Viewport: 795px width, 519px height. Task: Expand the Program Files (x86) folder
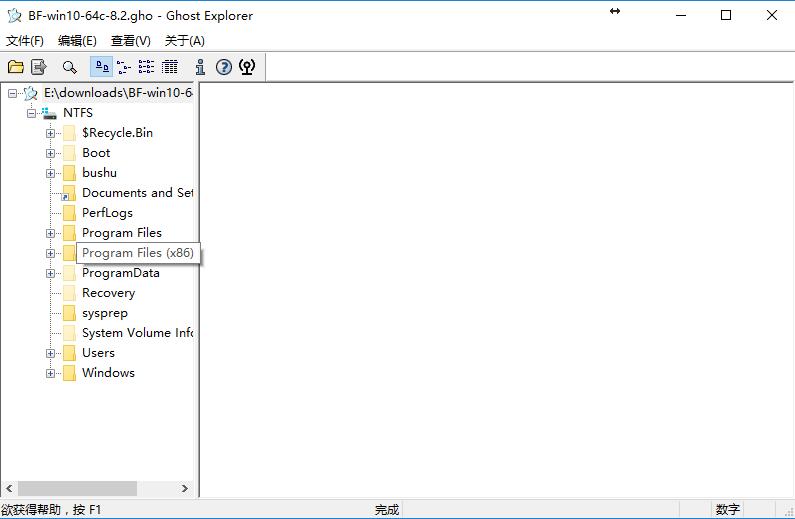(50, 253)
